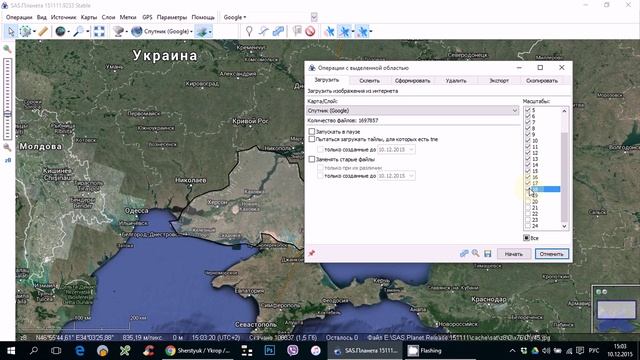This screenshot has width=640, height=360.
Task: Click the add polygon tool icon
Action: (x=278, y=31)
